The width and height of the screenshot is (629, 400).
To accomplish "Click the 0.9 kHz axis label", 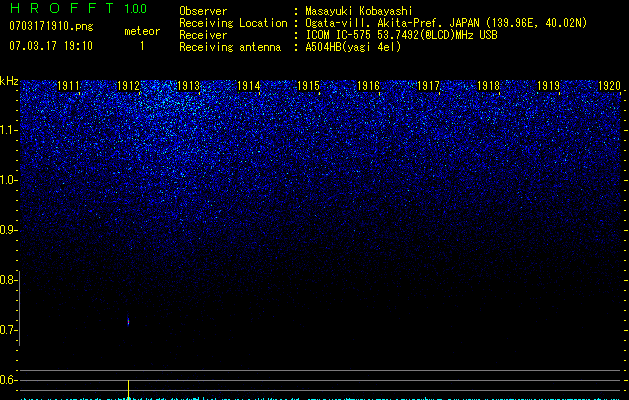I will pos(9,230).
